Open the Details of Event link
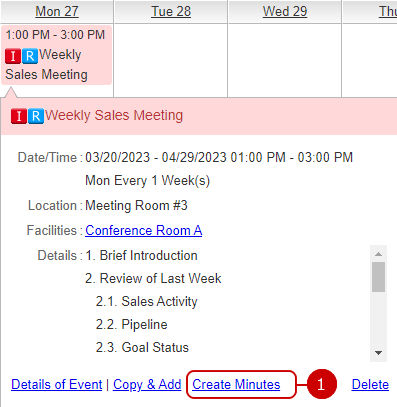 (57, 384)
